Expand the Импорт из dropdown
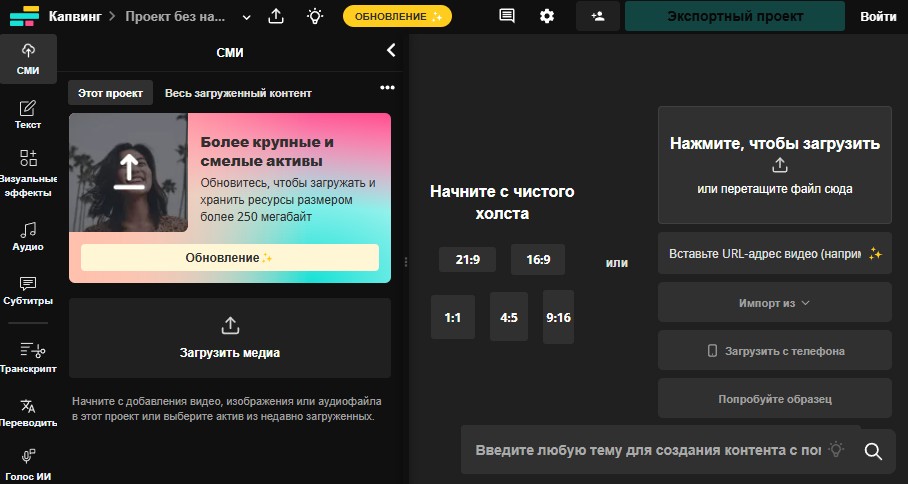Viewport: 908px width, 484px height. pos(774,302)
